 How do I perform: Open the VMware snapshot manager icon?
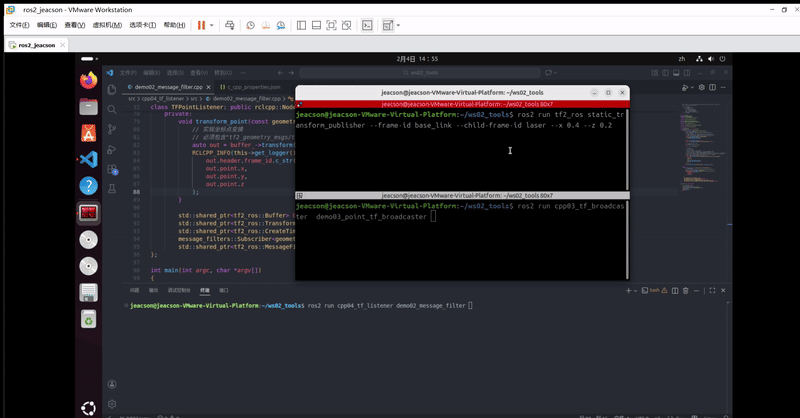point(281,25)
